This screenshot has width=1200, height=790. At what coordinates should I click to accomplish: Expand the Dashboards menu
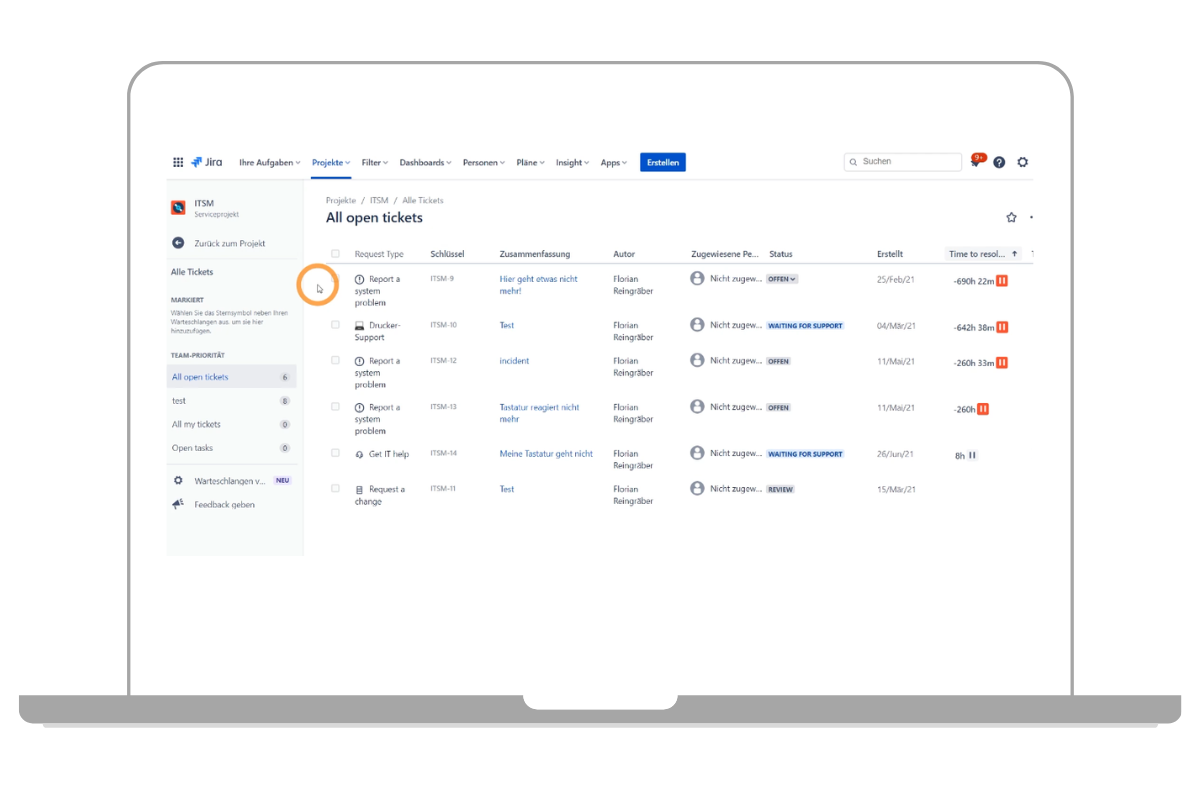click(x=425, y=162)
